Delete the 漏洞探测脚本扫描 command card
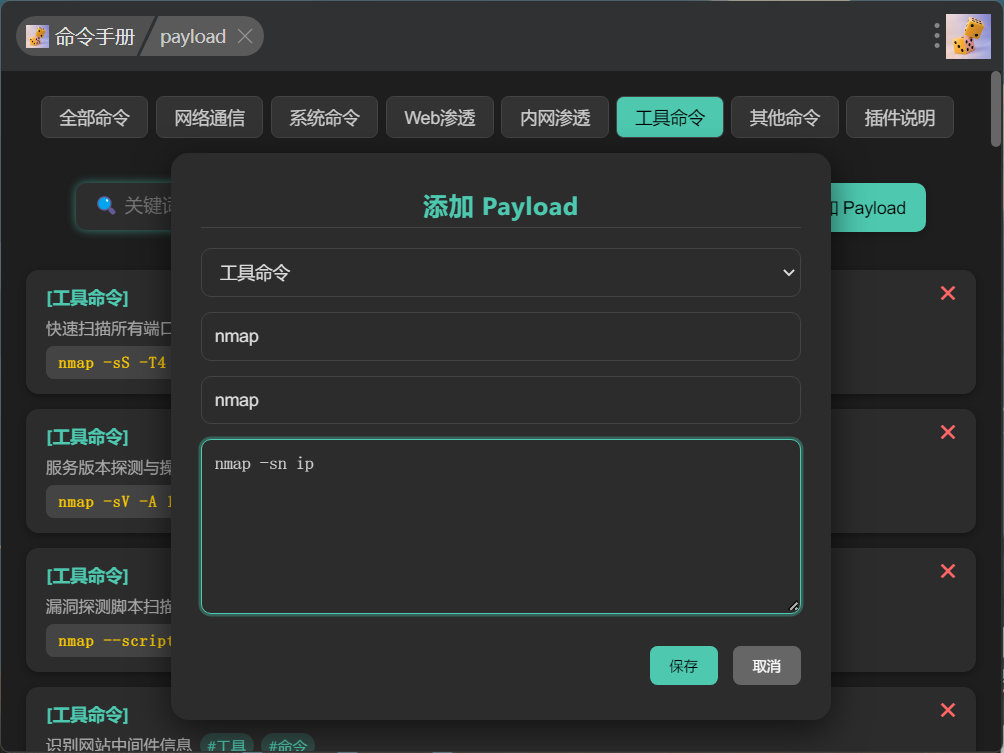 (x=948, y=571)
